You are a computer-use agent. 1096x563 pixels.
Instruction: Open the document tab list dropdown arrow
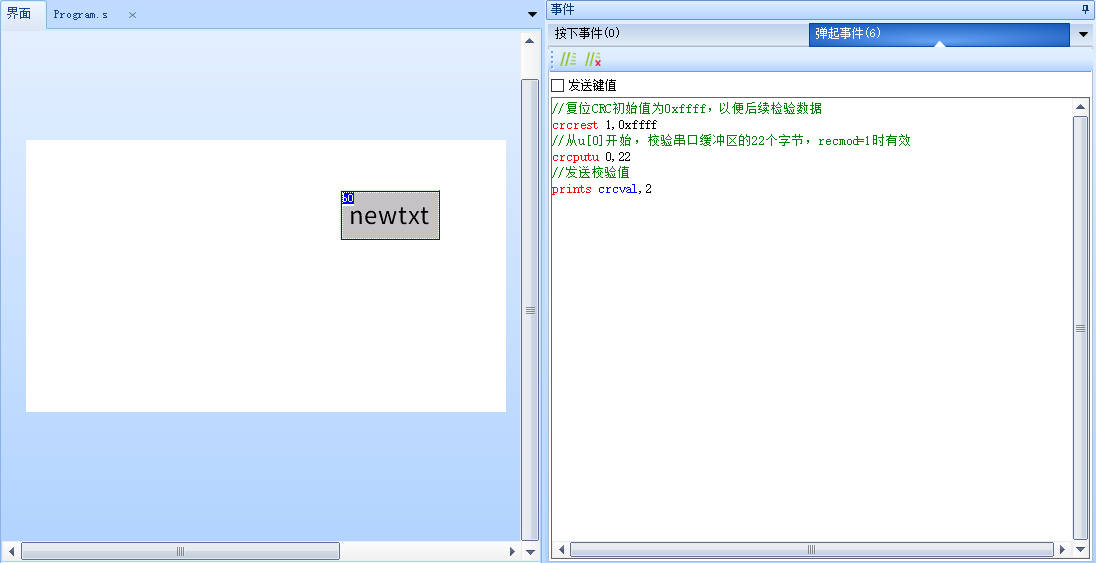point(532,14)
